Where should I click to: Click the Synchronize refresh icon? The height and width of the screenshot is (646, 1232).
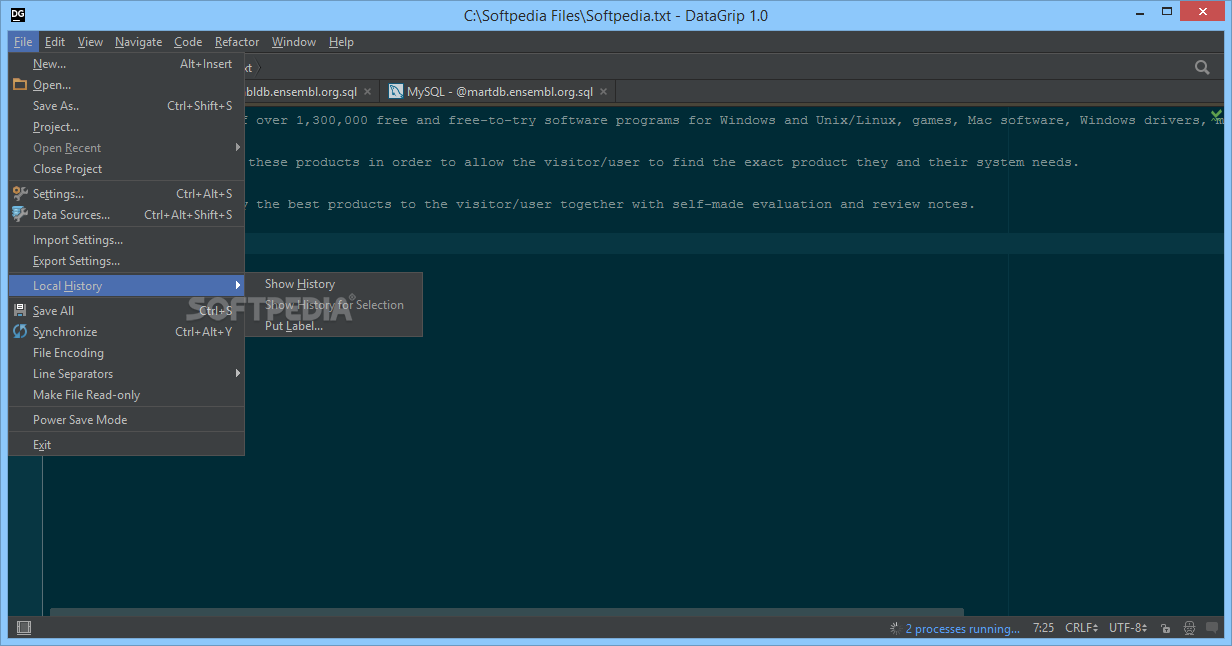pos(20,332)
